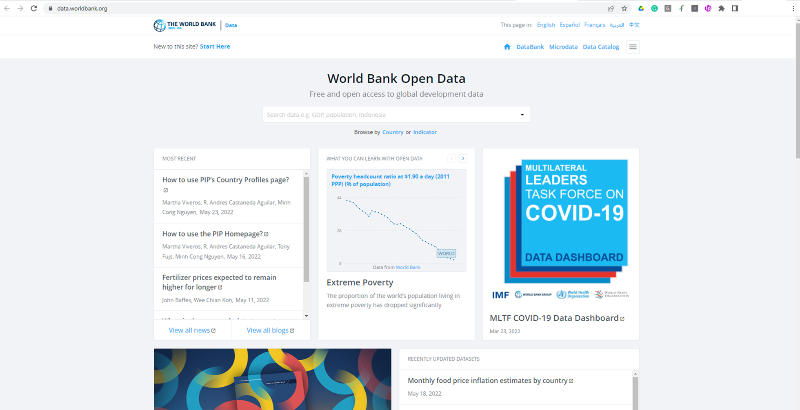Click the Data label next to logo
Screen dimensions: 800x410
pyautogui.click(x=231, y=25)
